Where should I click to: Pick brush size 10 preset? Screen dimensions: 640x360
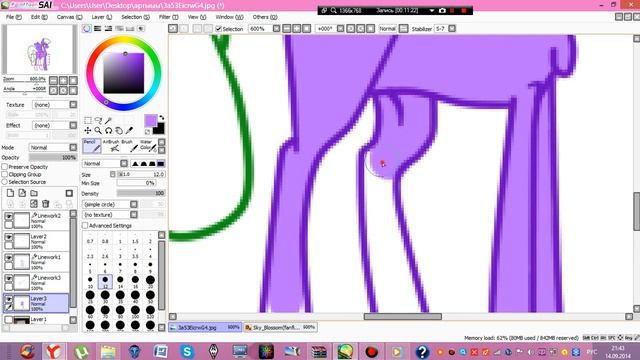(90, 282)
